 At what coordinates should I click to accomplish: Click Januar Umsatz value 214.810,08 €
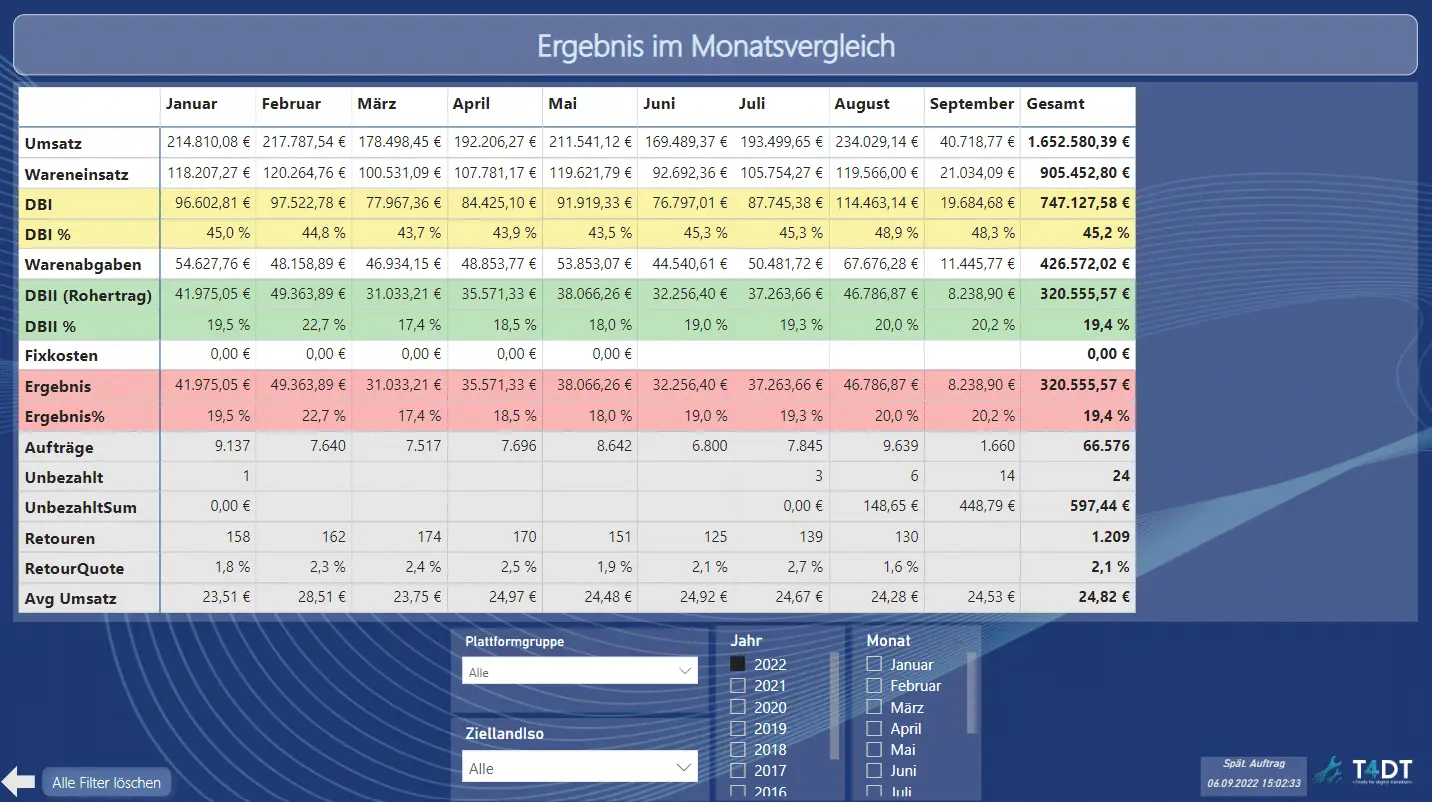208,142
